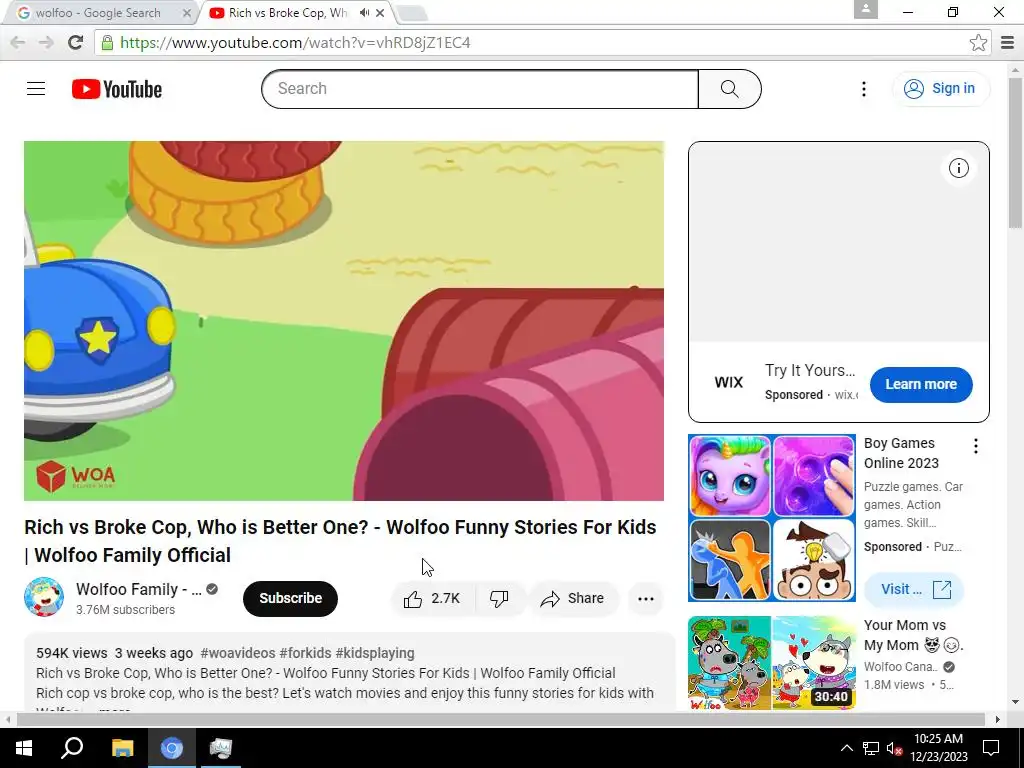Click the video player to pause

[x=344, y=321]
